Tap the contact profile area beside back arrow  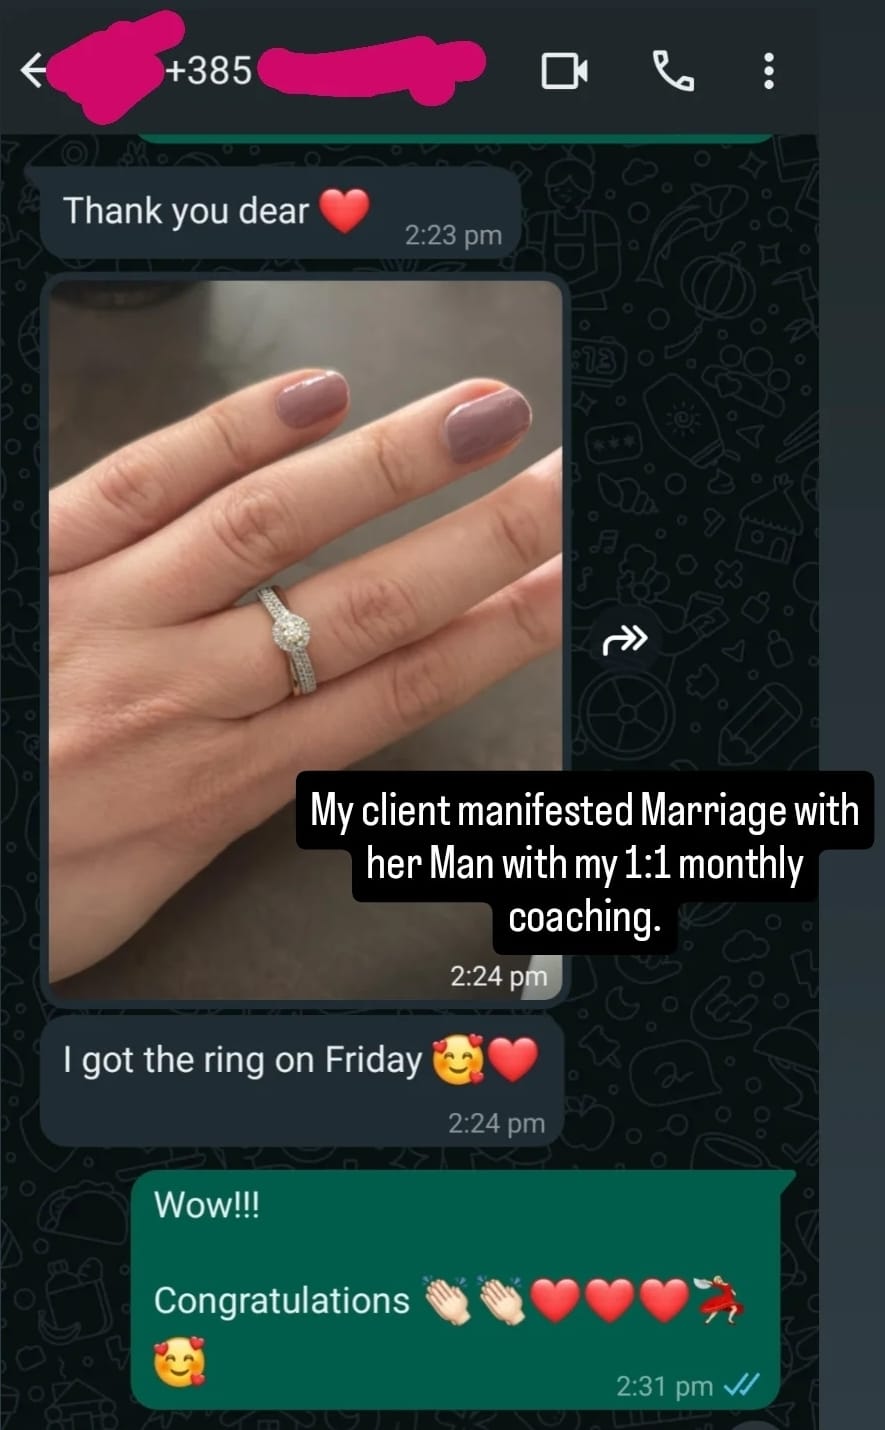coord(108,70)
